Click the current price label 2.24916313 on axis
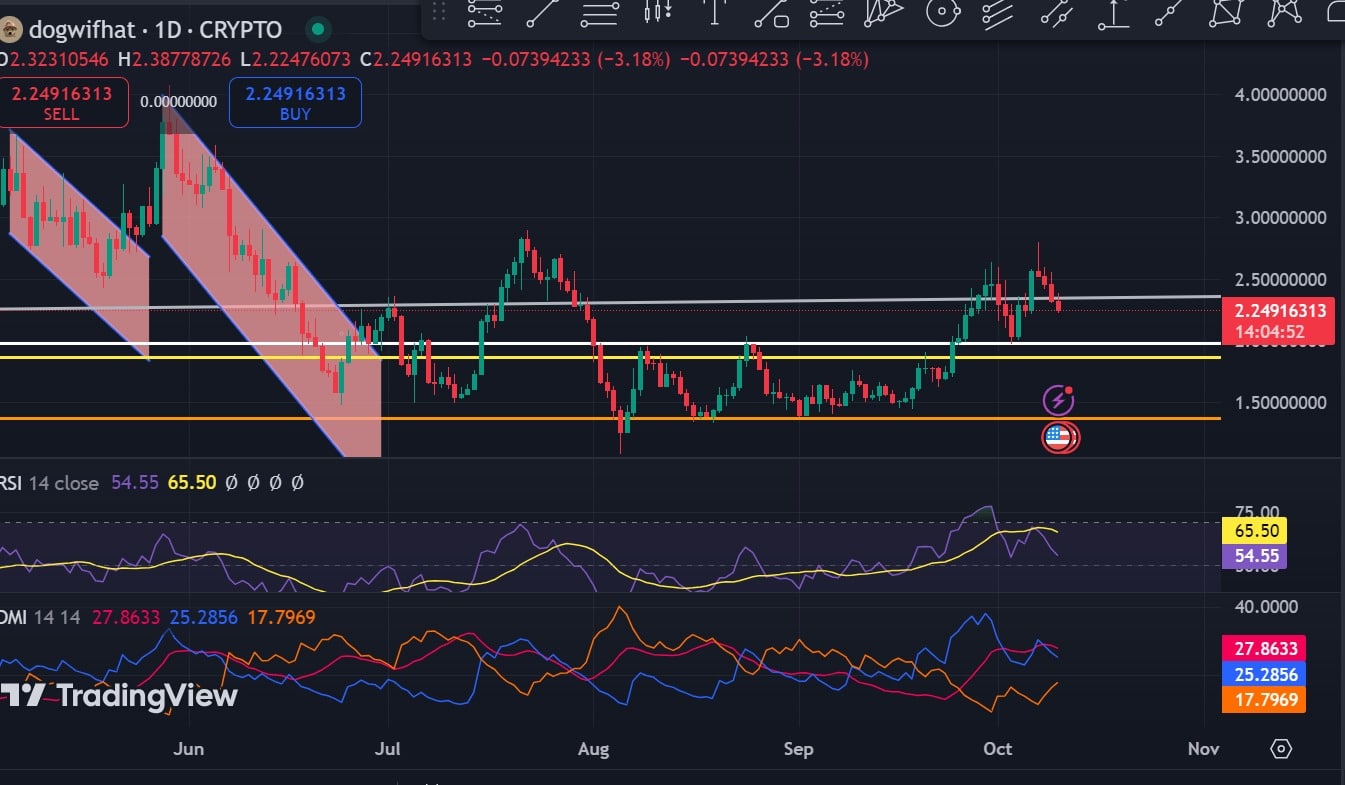The height and width of the screenshot is (785, 1345). point(1280,310)
